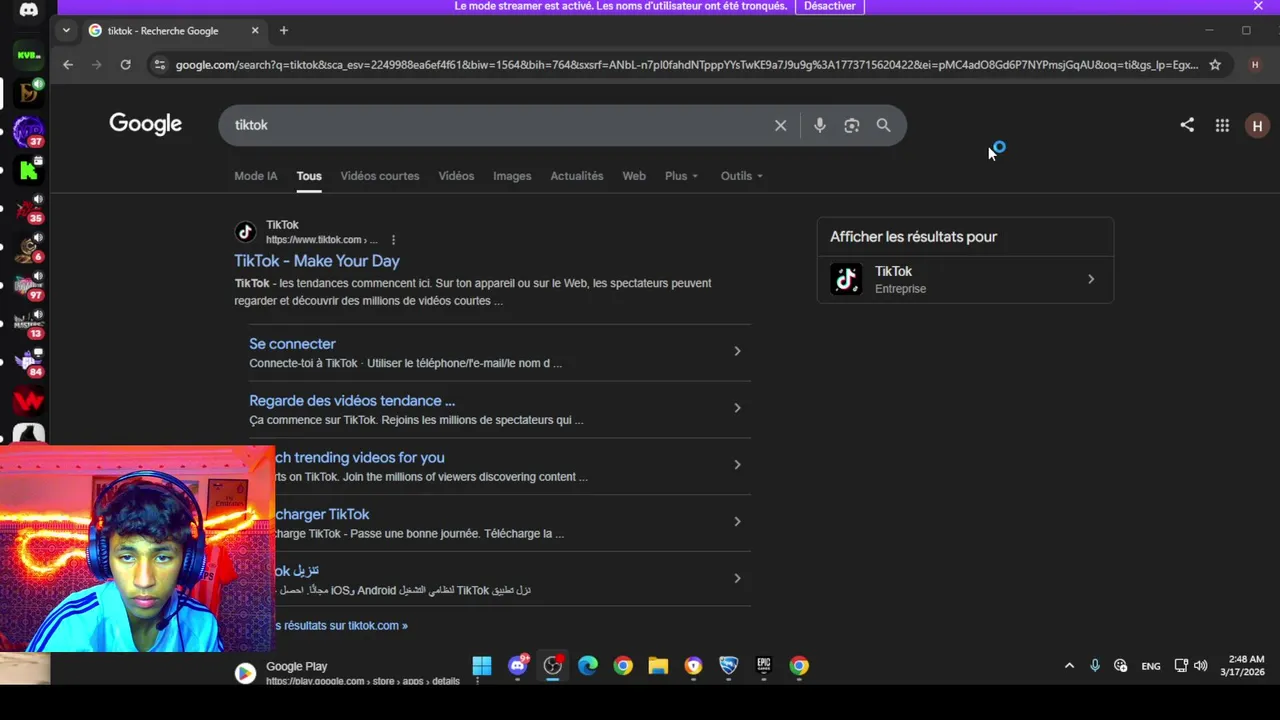Viewport: 1280px width, 720px height.
Task: Click the Google logo
Action: pos(146,124)
